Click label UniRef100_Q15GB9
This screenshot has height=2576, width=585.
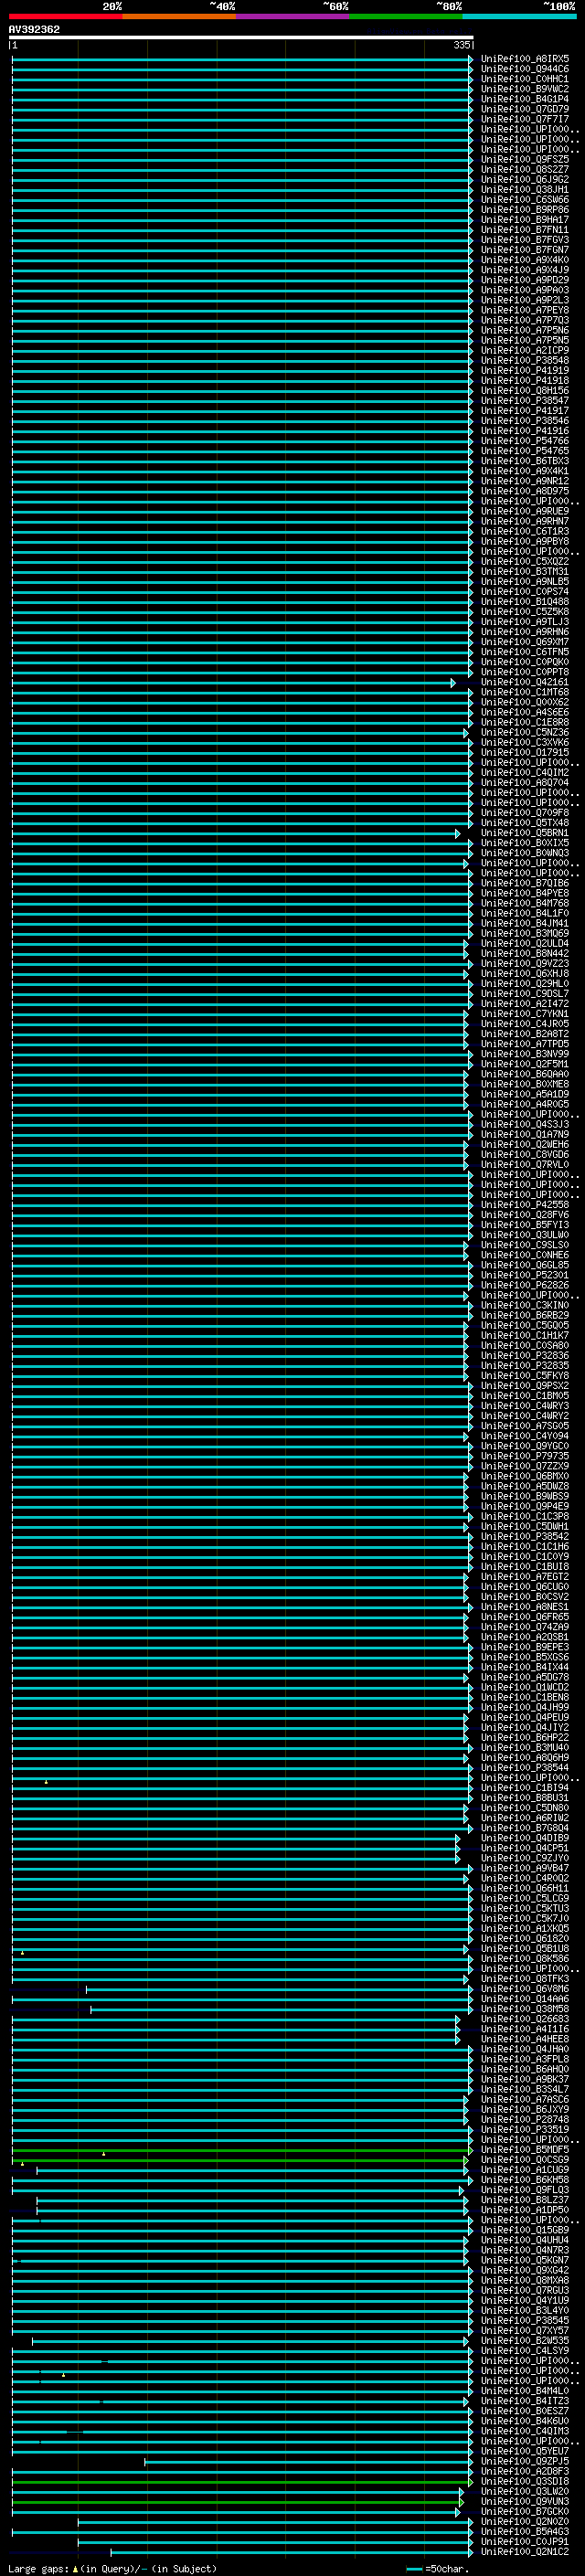pyautogui.click(x=525, y=2230)
